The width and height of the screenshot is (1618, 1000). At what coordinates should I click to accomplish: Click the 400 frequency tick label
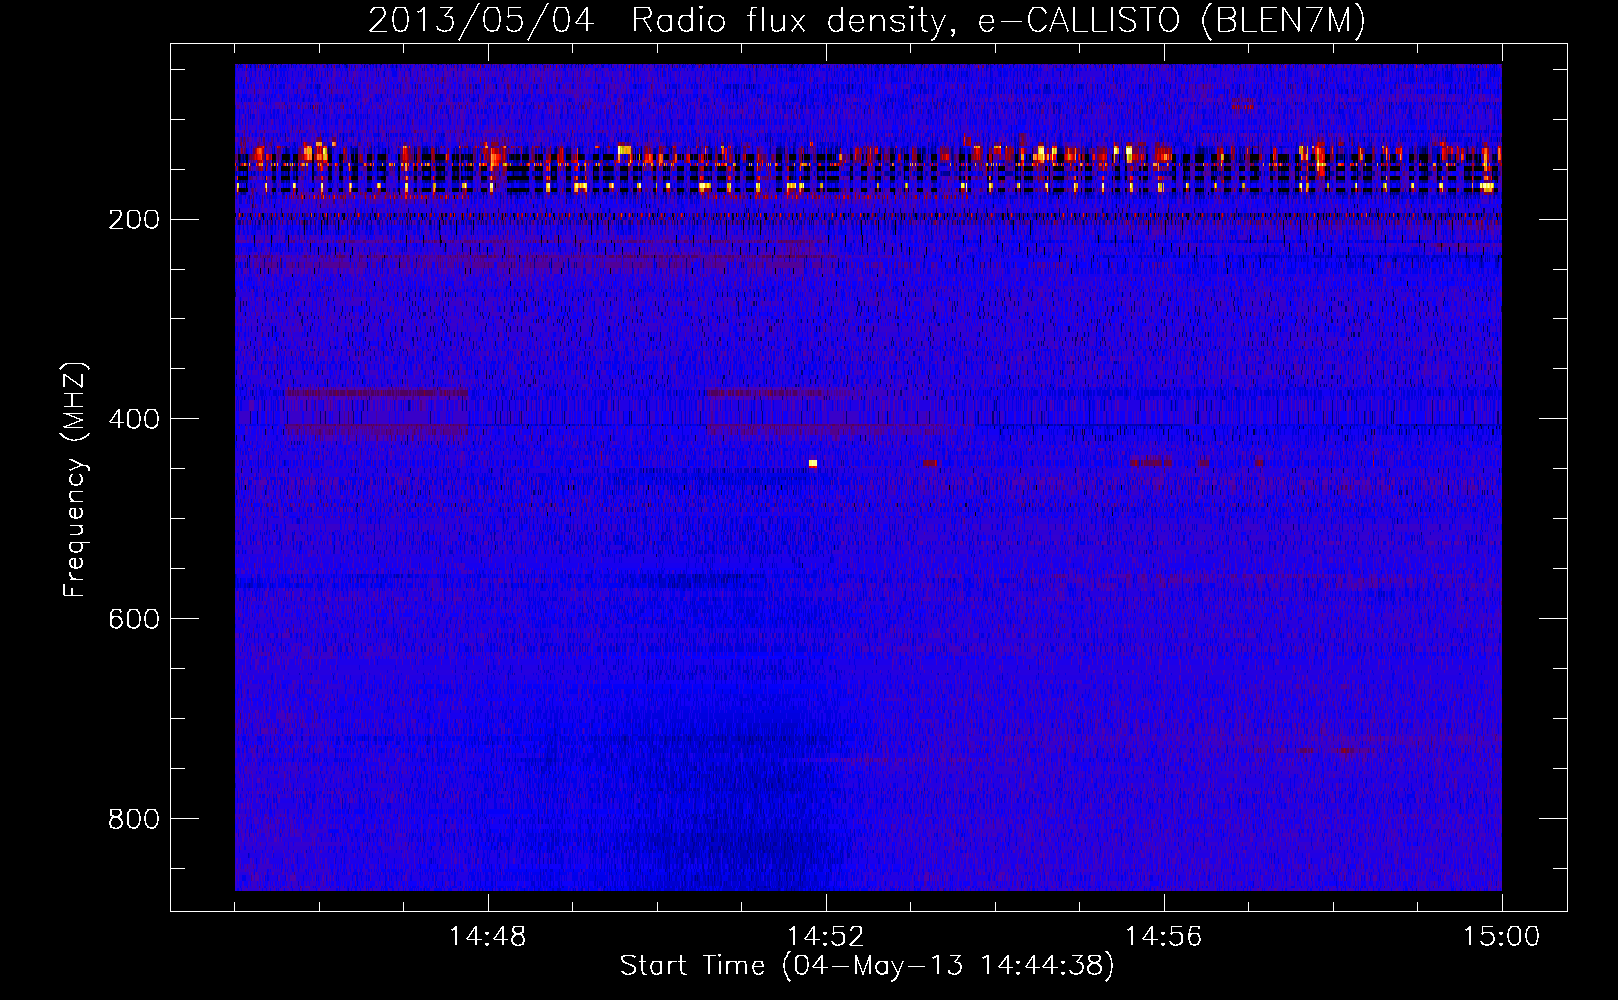(x=132, y=419)
